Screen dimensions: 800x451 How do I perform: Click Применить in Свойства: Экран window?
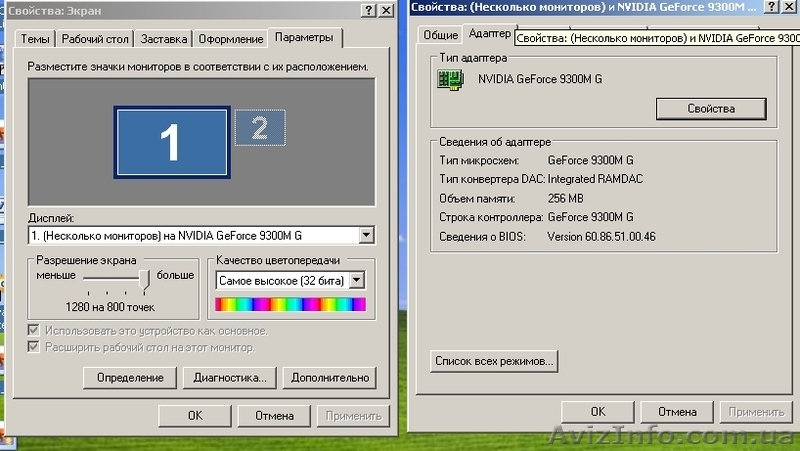[354, 416]
